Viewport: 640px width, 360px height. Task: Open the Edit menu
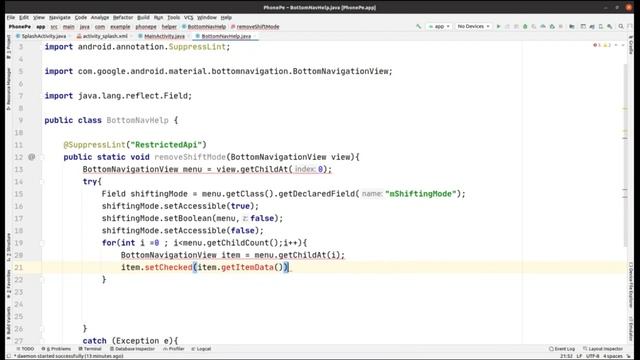click(x=24, y=18)
